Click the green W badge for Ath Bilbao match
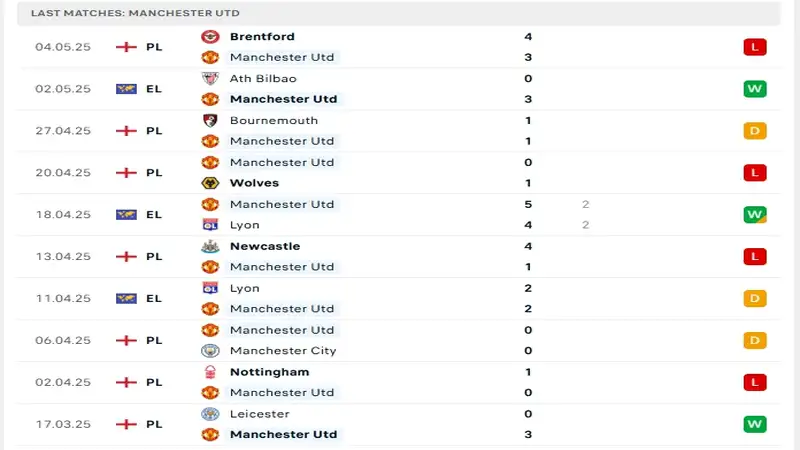 point(754,89)
